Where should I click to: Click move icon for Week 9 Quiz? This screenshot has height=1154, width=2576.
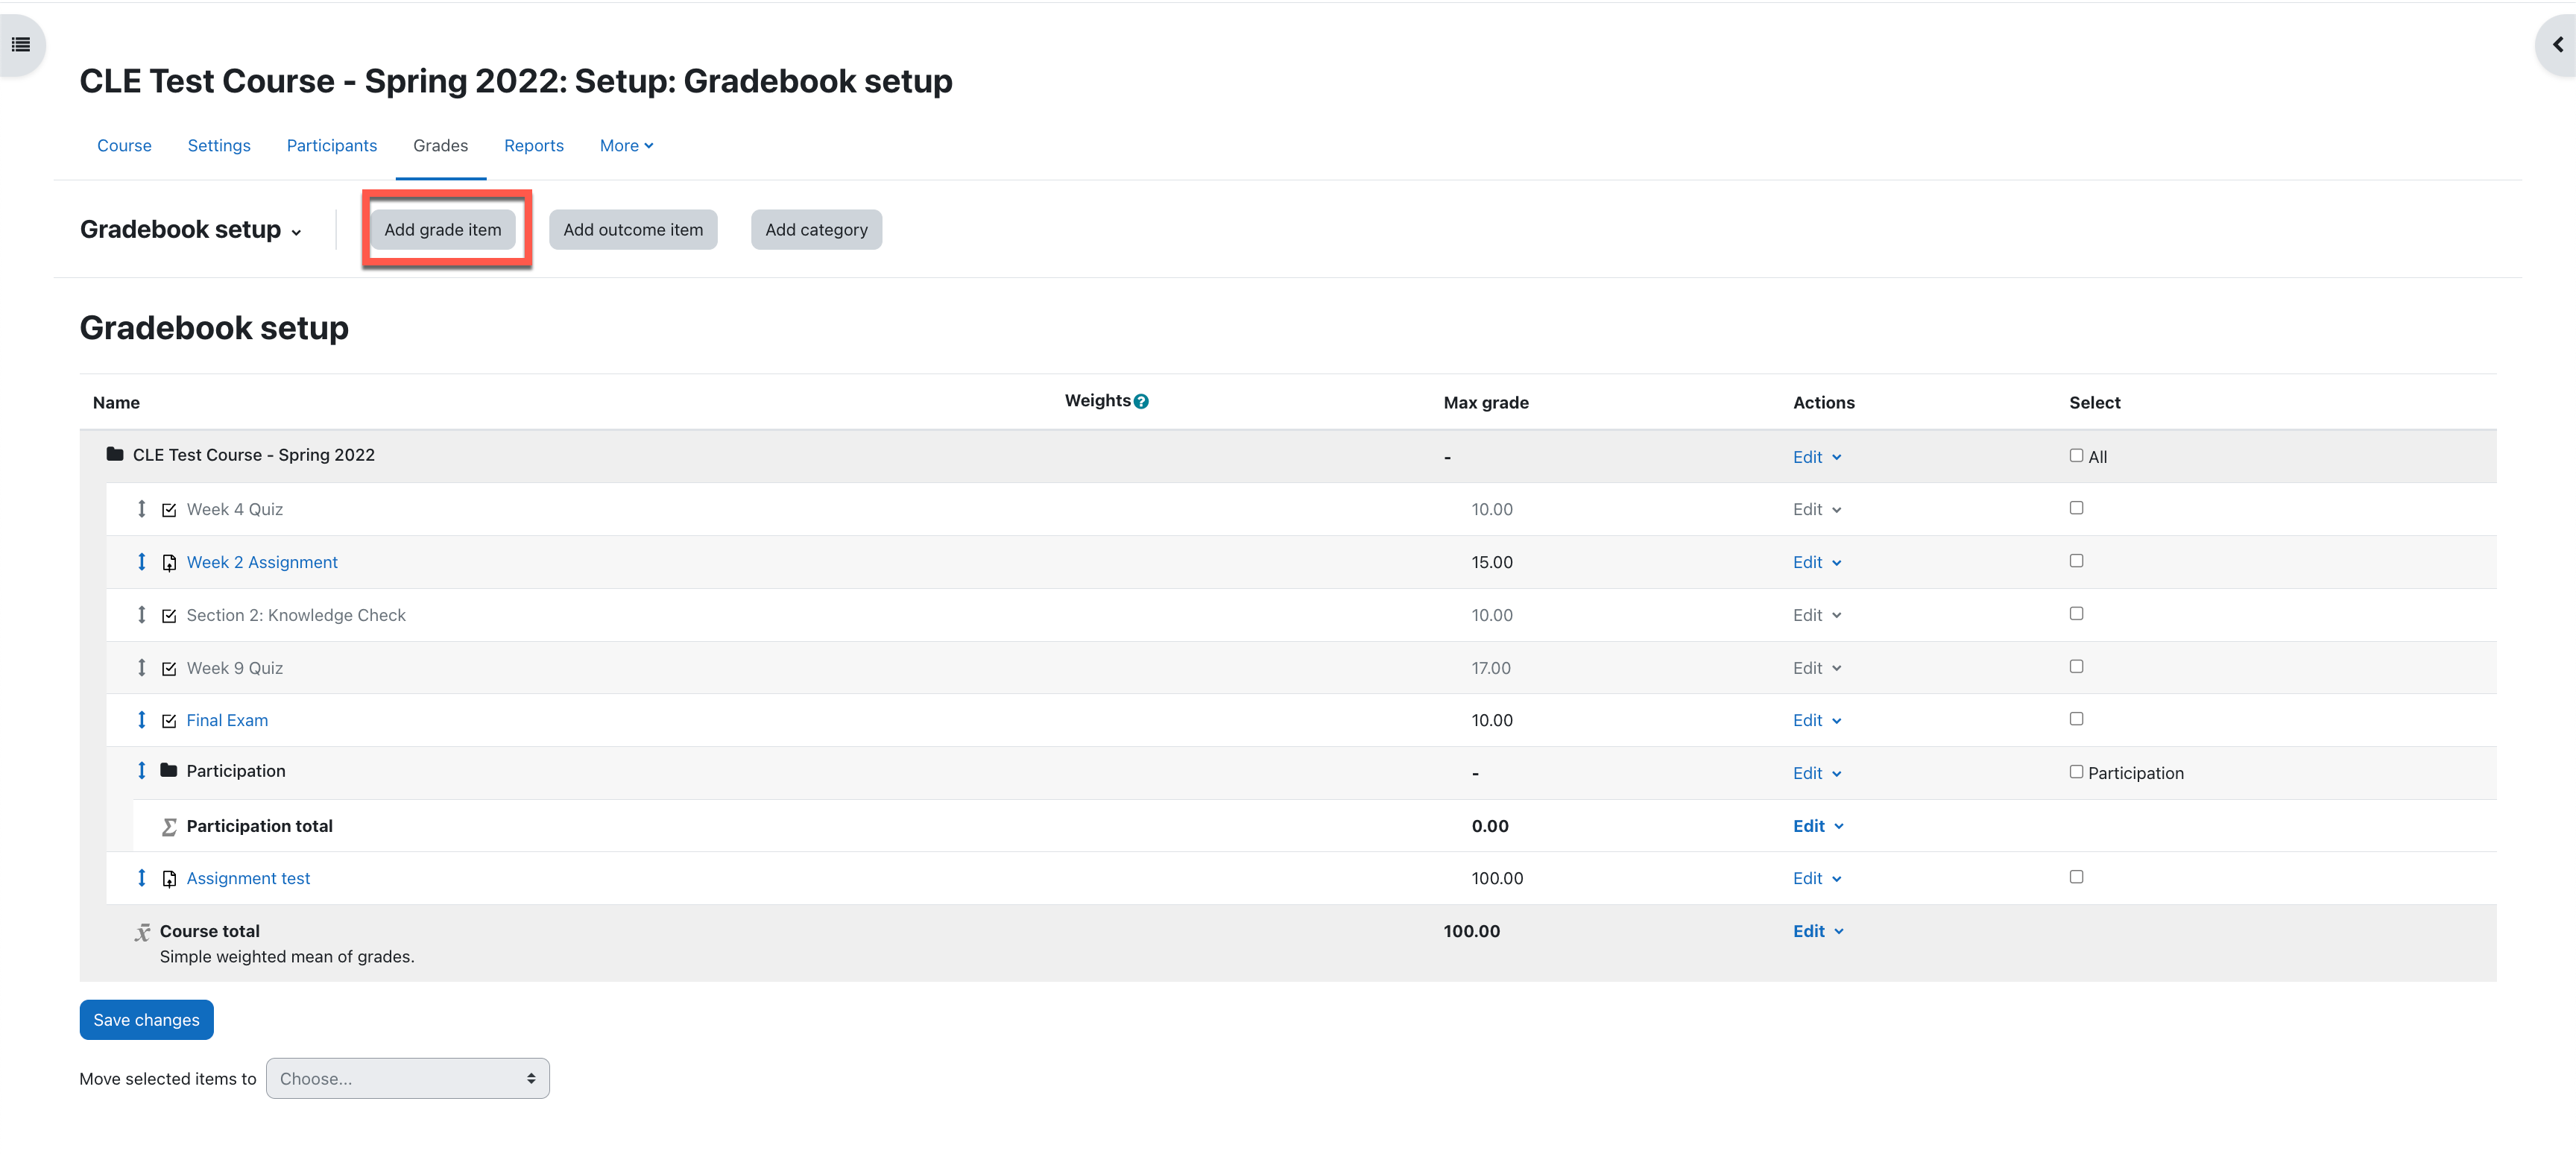(142, 668)
